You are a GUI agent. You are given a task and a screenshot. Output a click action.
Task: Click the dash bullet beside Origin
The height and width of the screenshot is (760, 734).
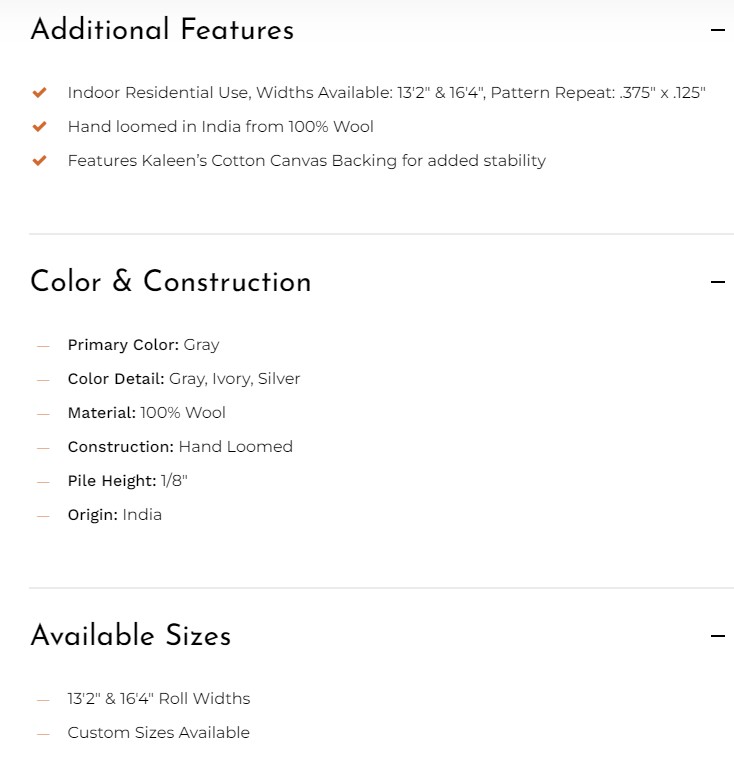click(43, 516)
